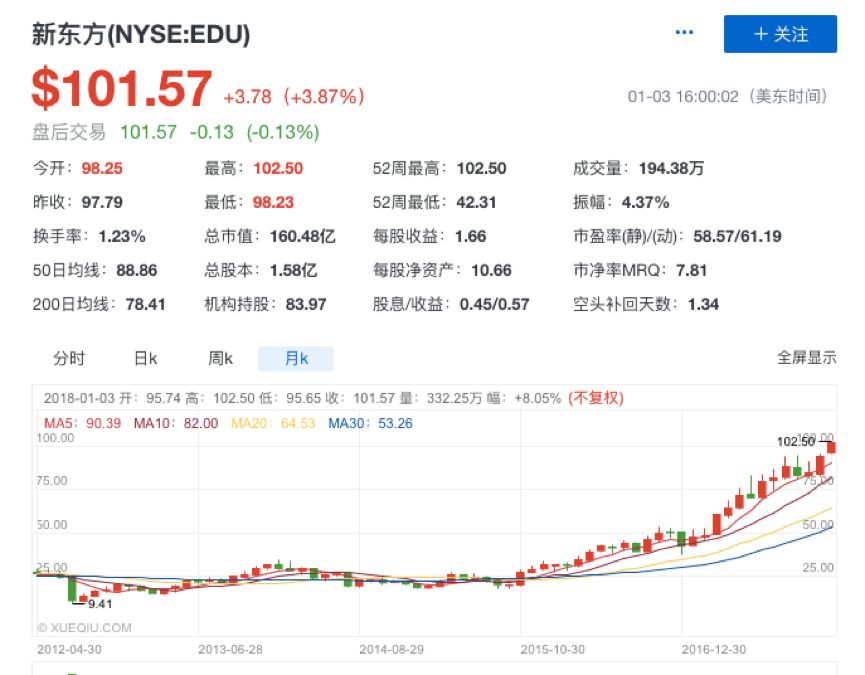Switch to the 分时 chart tab
Viewport: 865px width, 675px height.
tap(69, 359)
